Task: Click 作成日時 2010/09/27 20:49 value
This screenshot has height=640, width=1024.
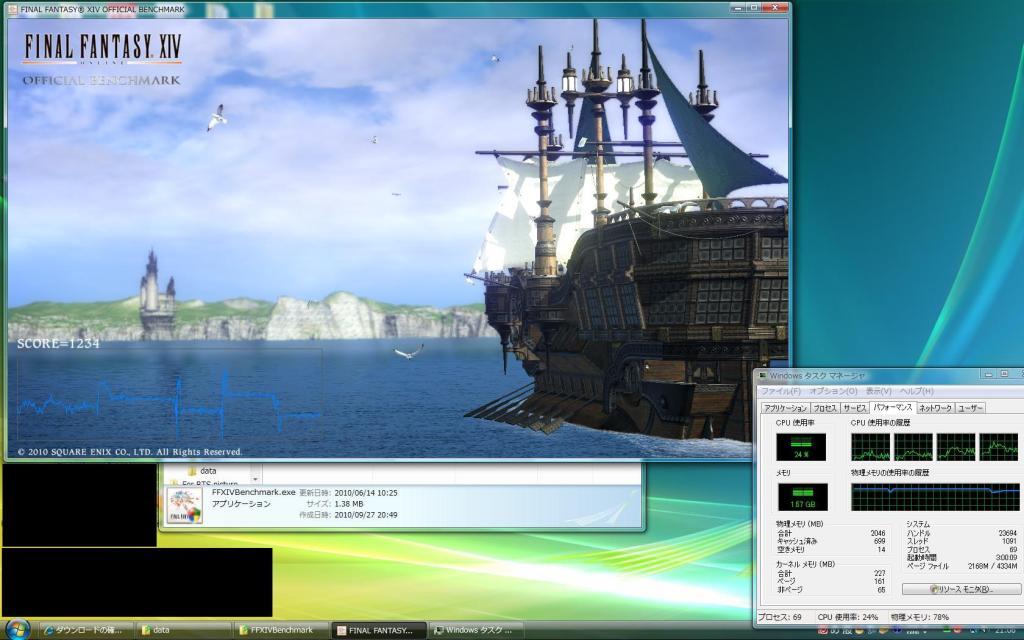Action: (366, 515)
